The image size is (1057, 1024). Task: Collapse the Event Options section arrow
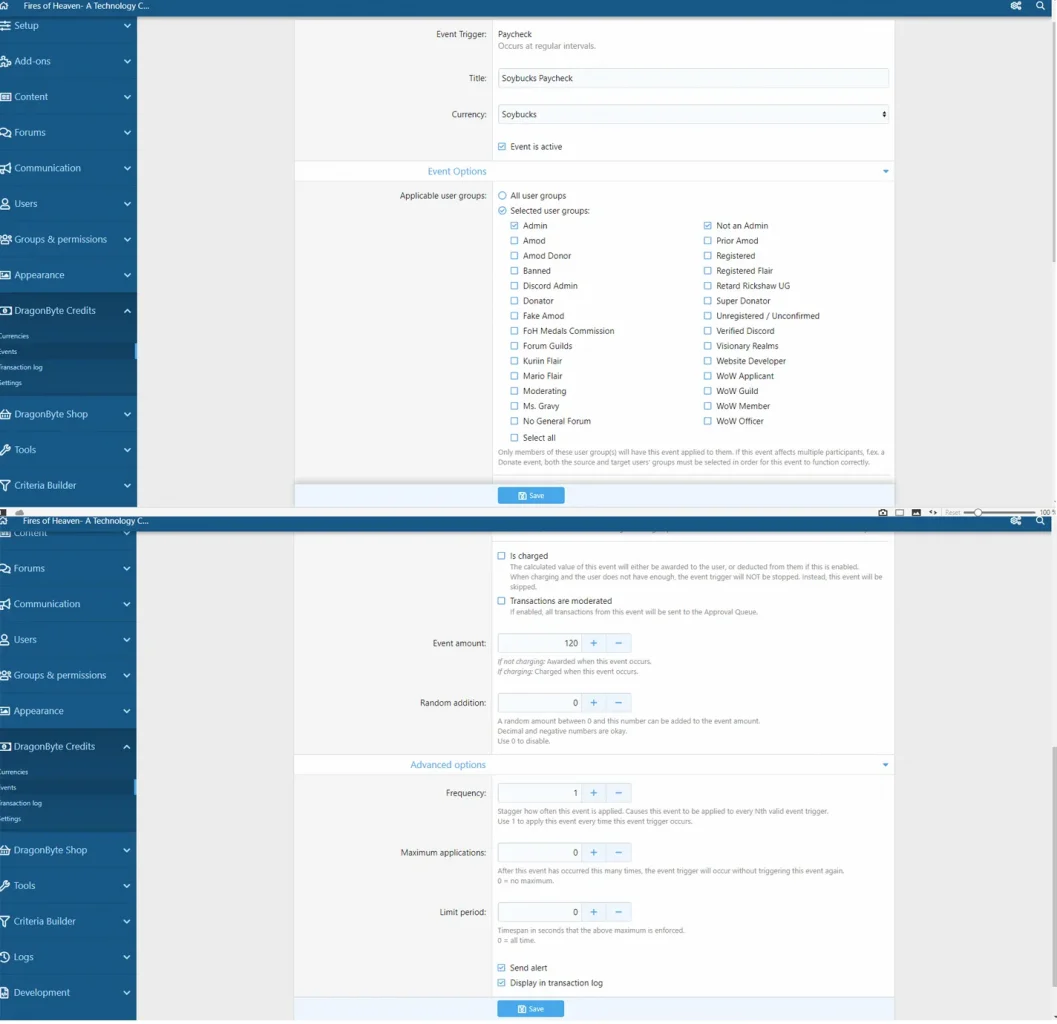click(x=886, y=172)
